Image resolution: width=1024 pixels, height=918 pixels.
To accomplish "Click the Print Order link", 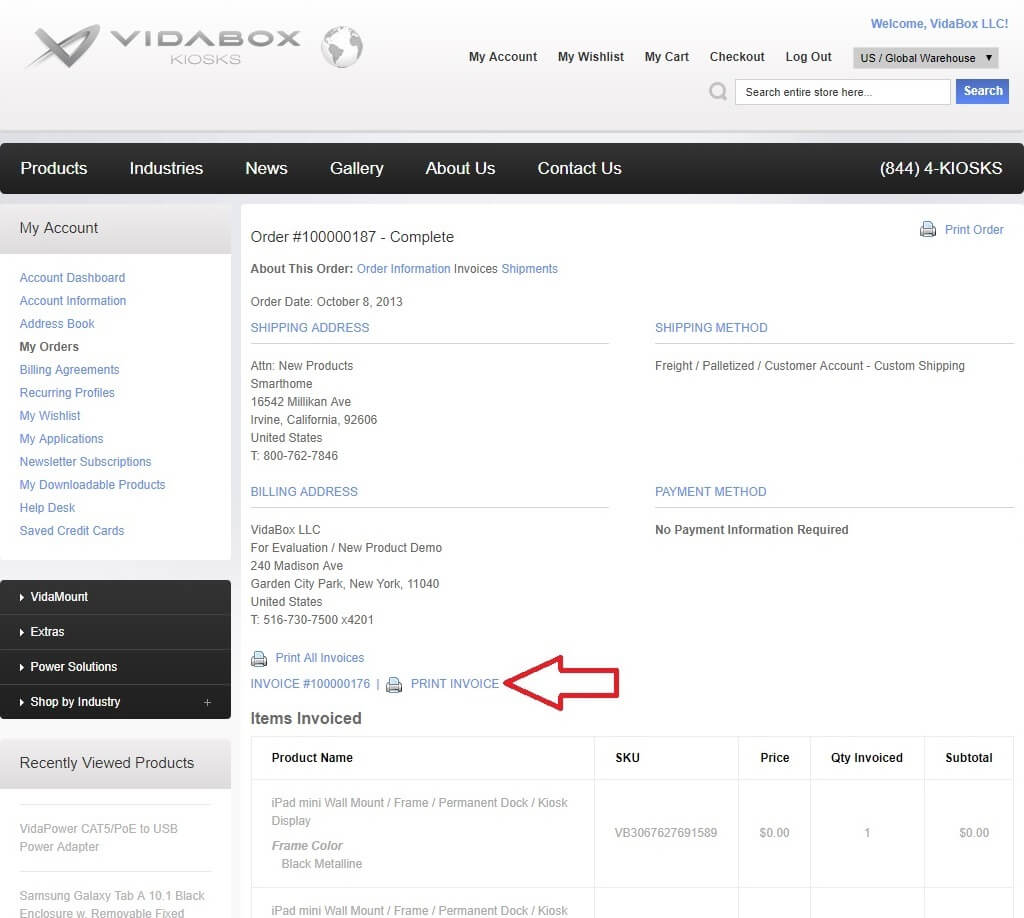I will point(974,230).
